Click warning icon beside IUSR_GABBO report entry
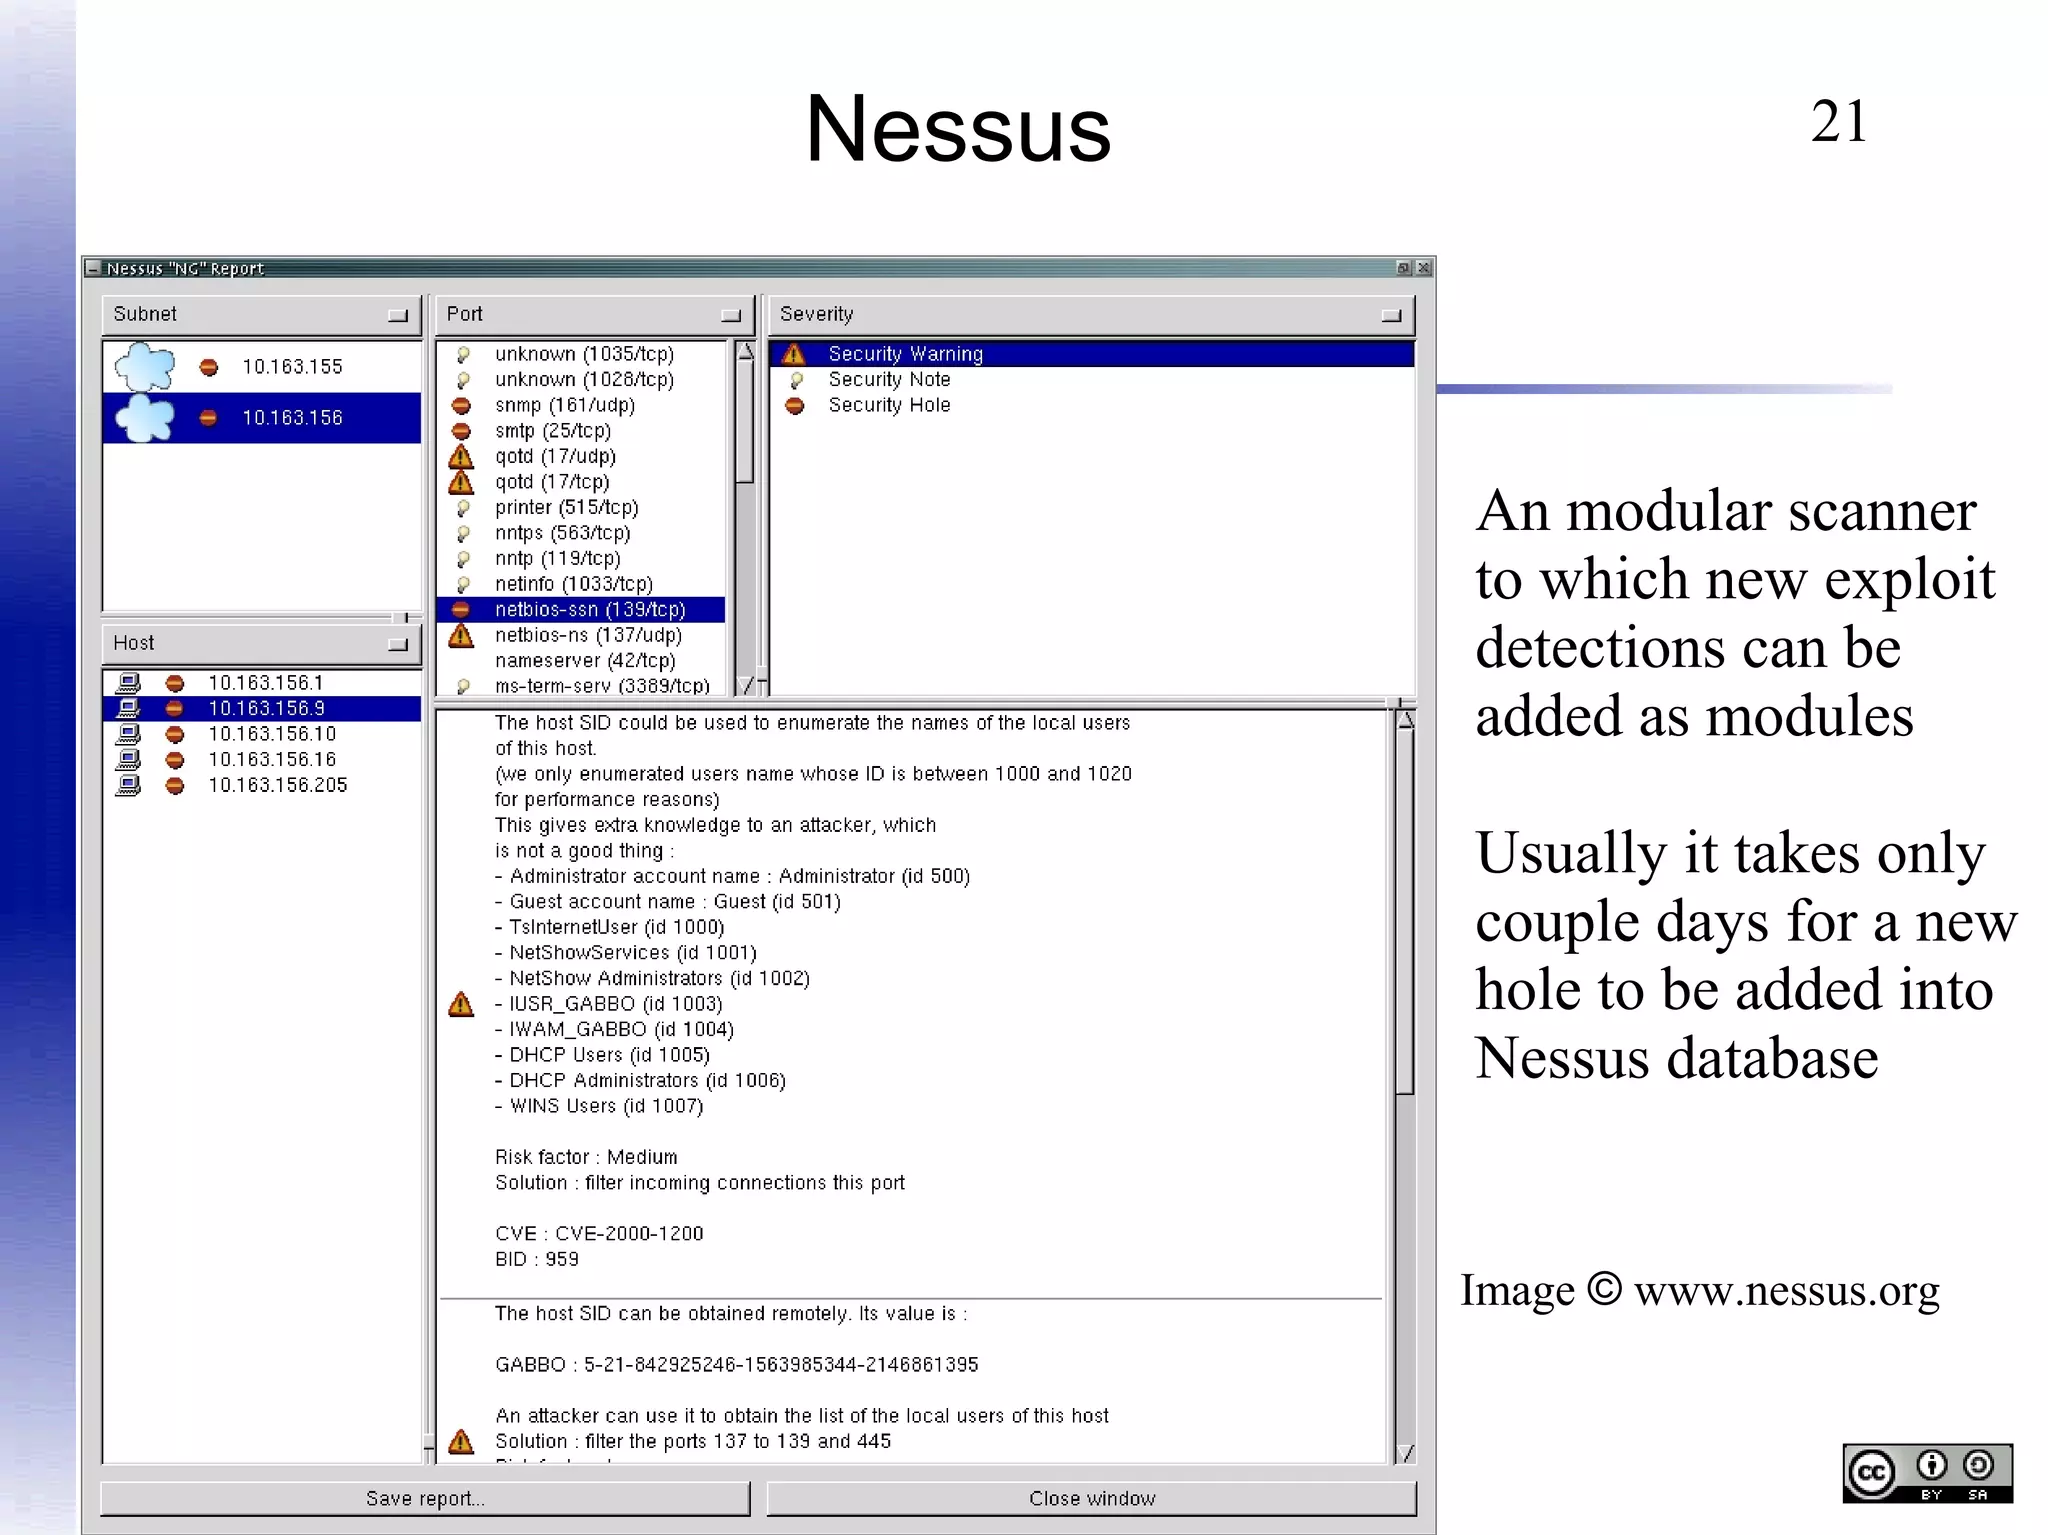The width and height of the screenshot is (2048, 1535). 461,1004
